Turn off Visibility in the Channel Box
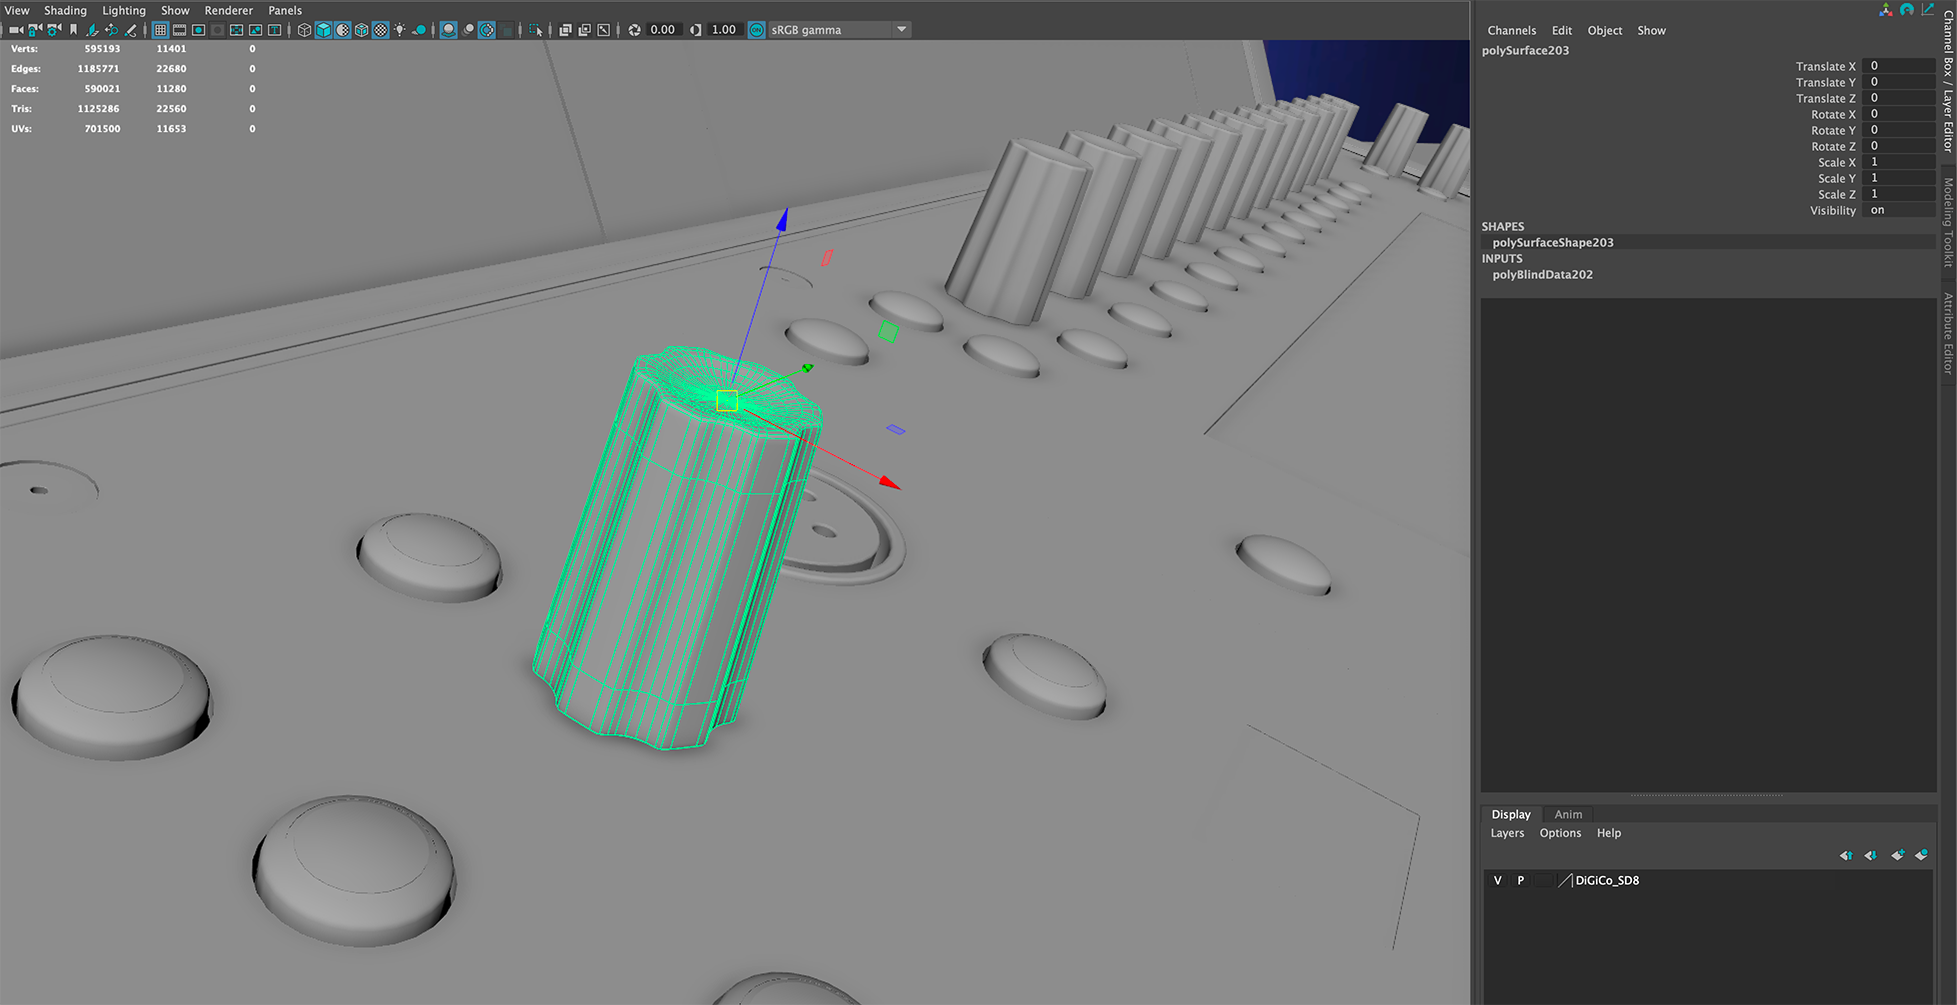This screenshot has width=1957, height=1005. [1877, 210]
